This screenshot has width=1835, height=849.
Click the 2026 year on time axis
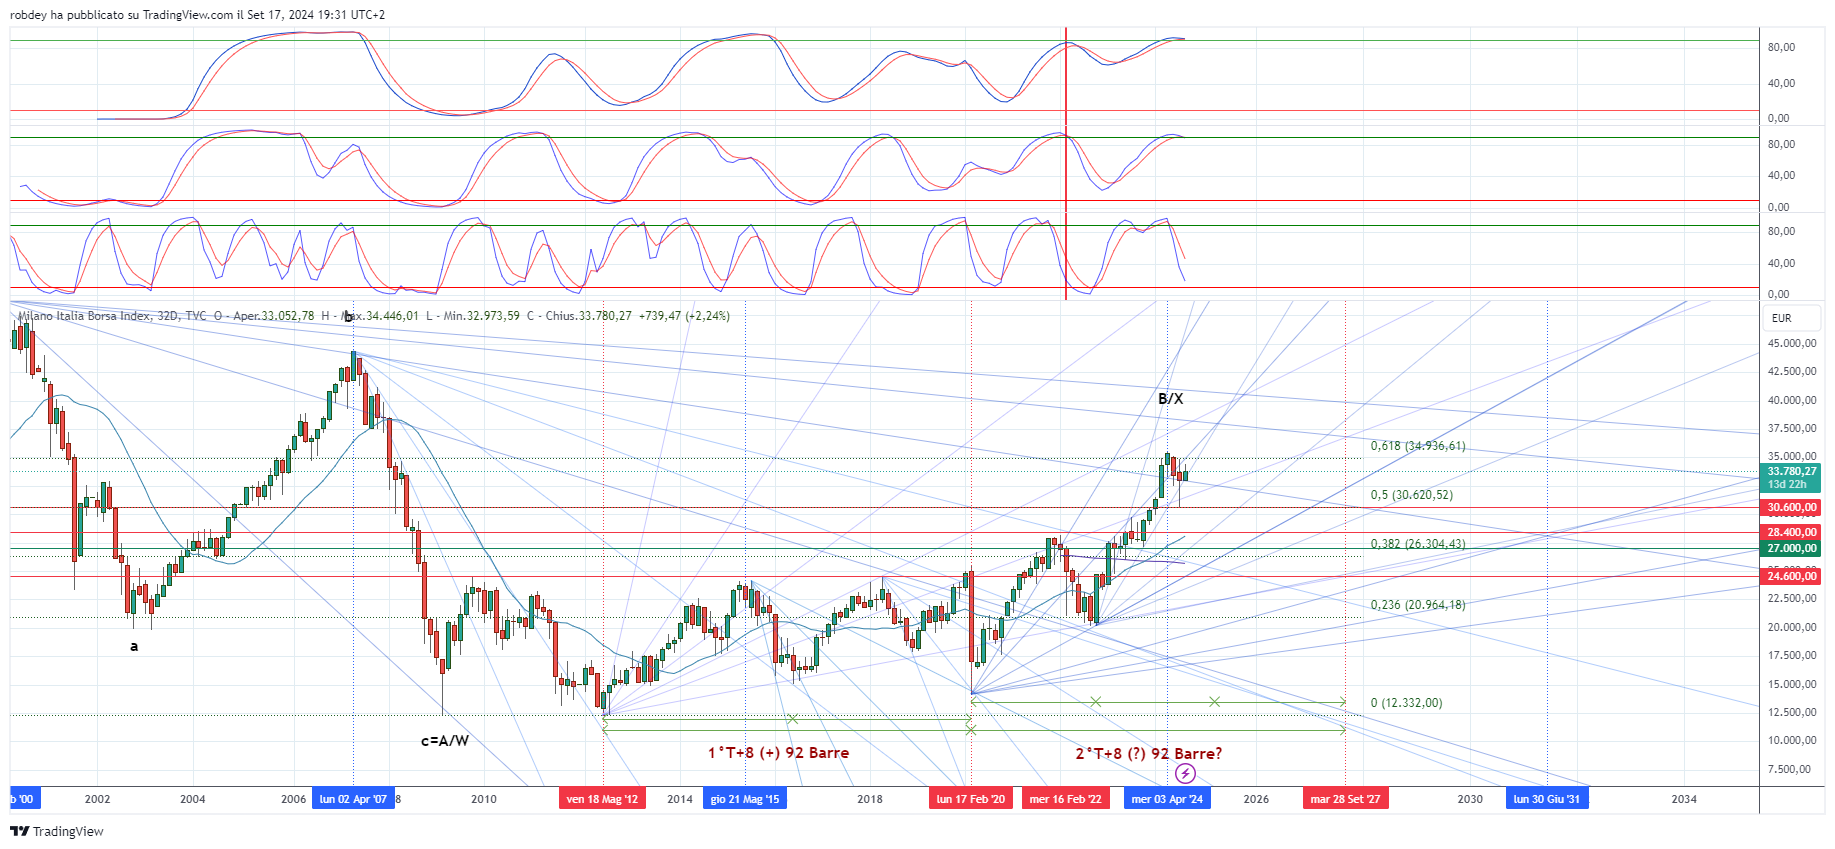[x=1256, y=799]
